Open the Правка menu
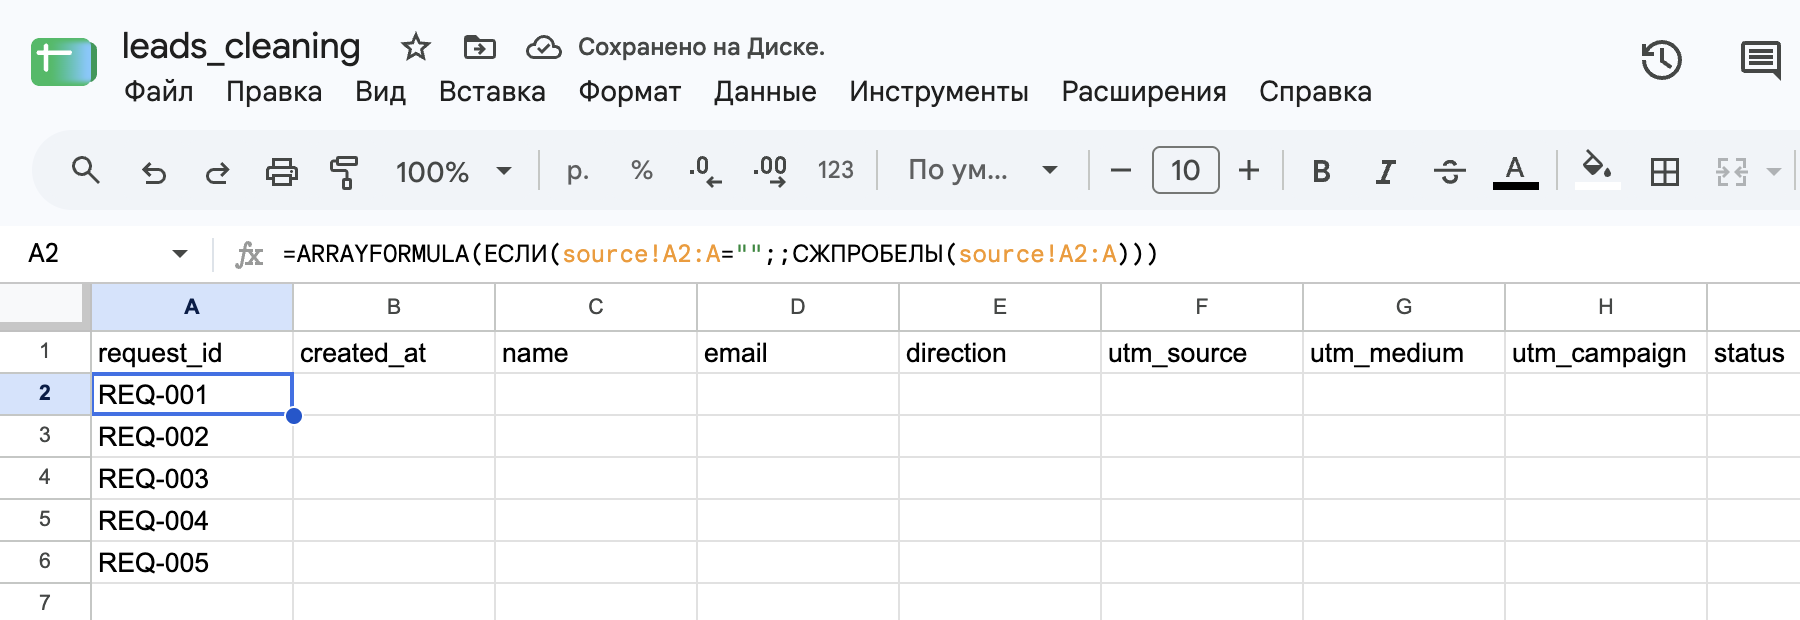Image resolution: width=1800 pixels, height=620 pixels. tap(273, 92)
